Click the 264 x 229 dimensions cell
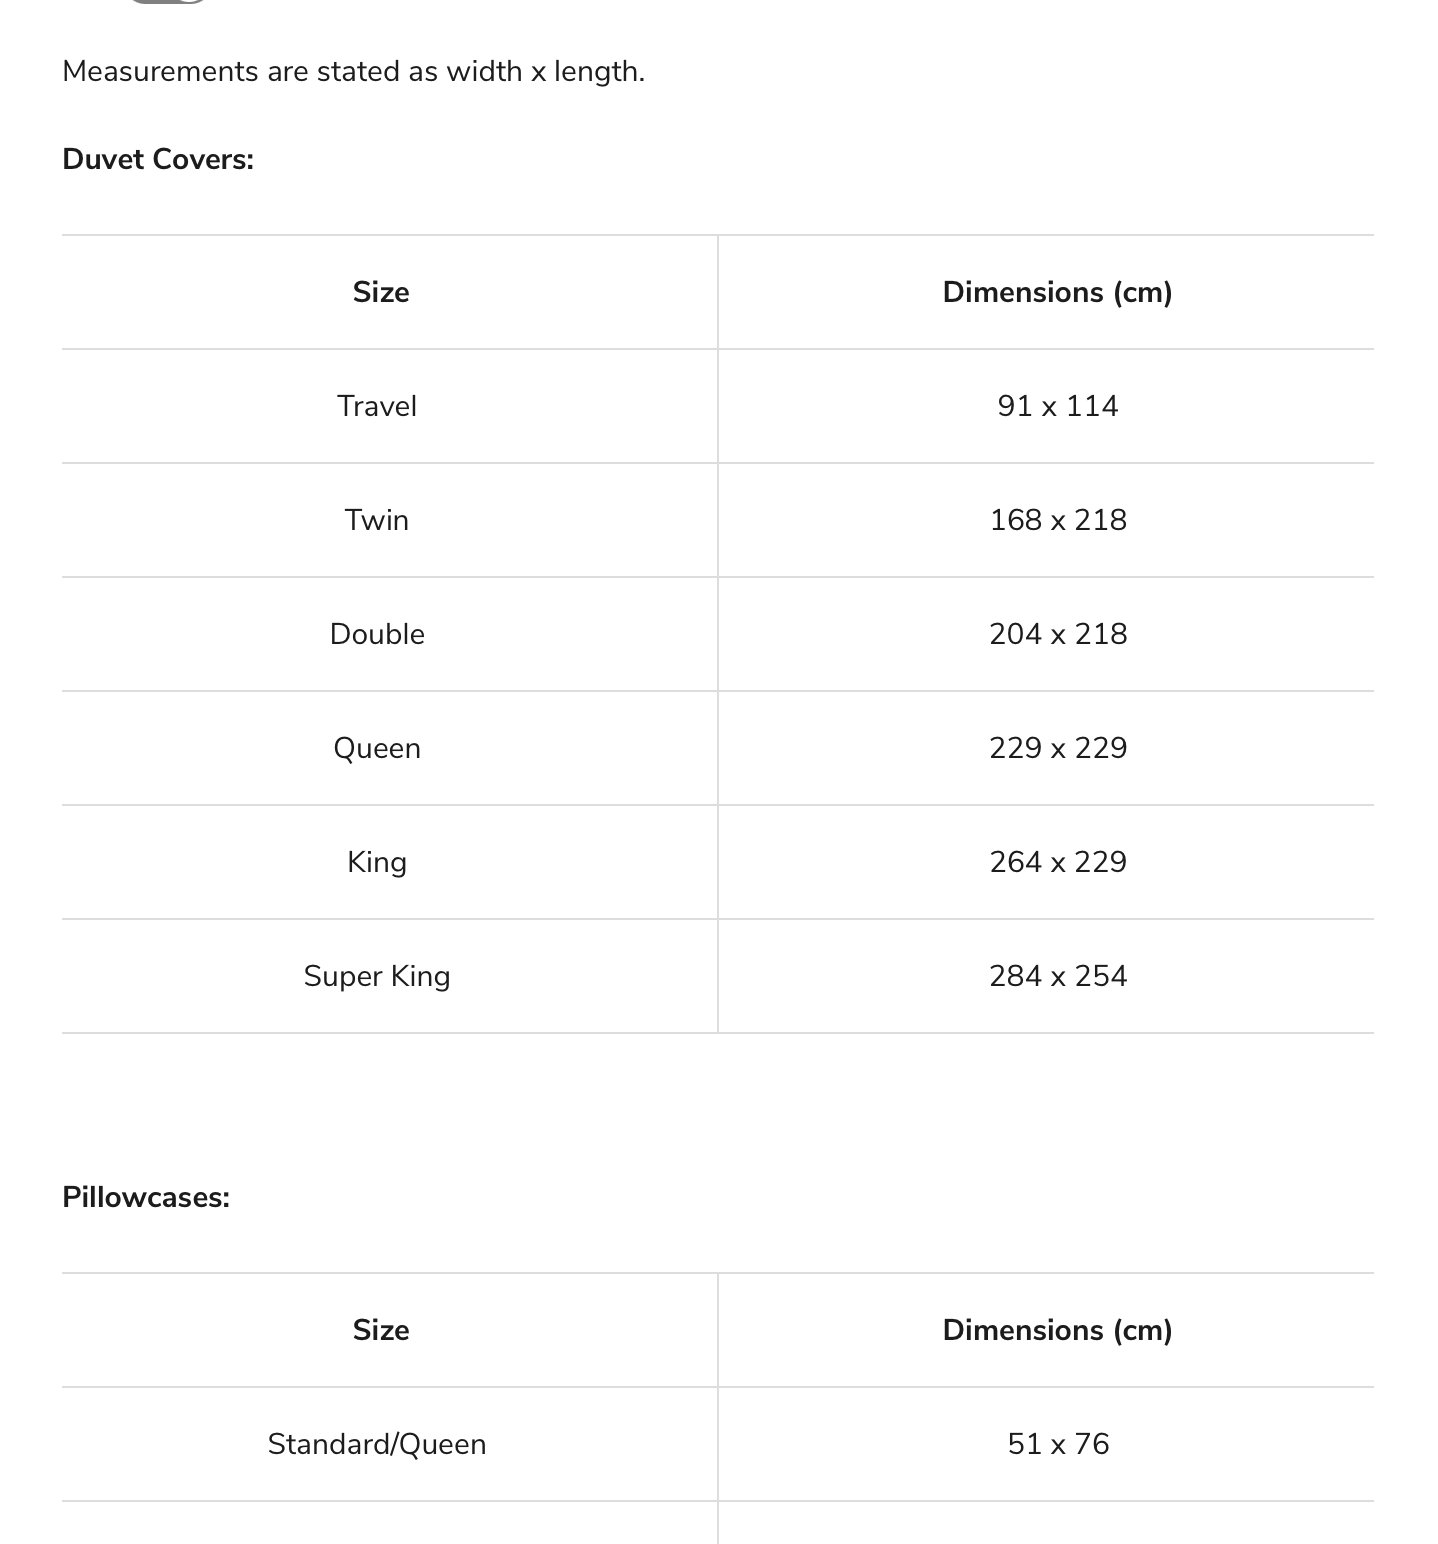Image resolution: width=1438 pixels, height=1544 pixels. tap(1057, 862)
